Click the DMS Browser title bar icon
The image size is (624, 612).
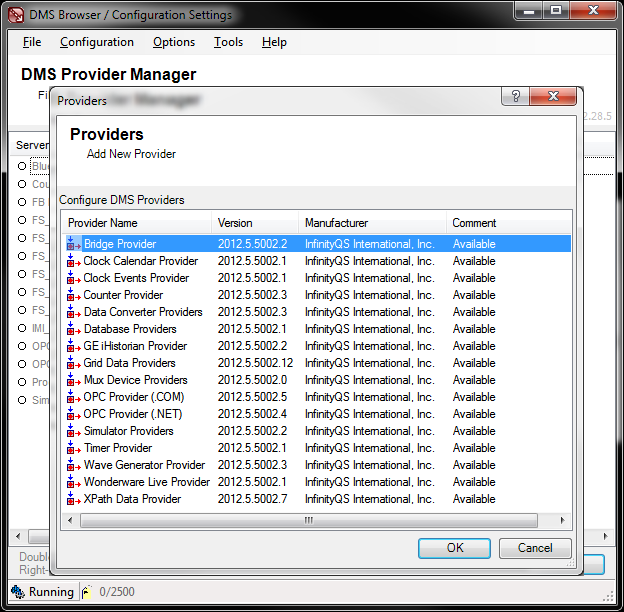pos(16,15)
